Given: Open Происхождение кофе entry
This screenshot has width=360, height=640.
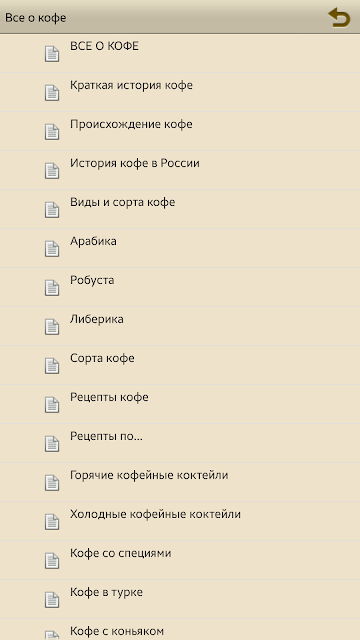Looking at the screenshot, I should pyautogui.click(x=180, y=131).
